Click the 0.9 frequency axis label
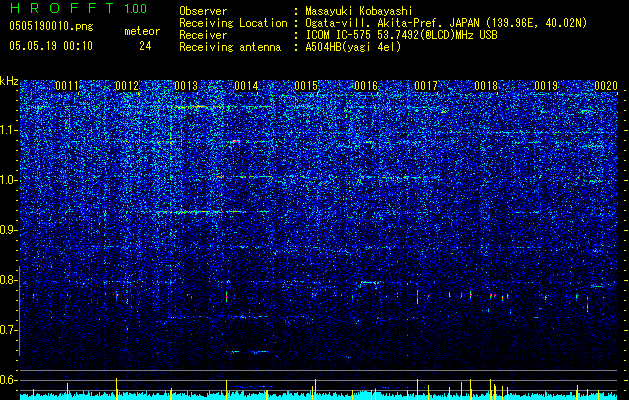 coord(9,230)
